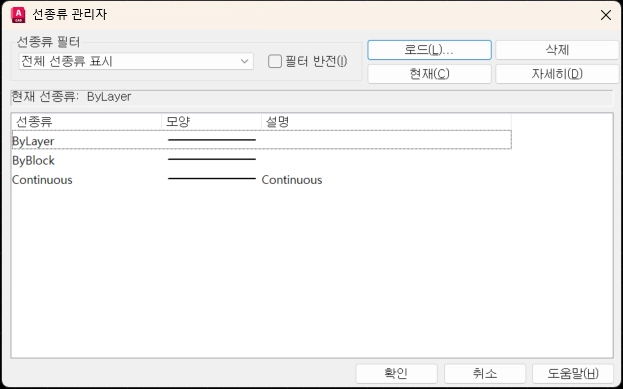
Task: Click the 로드(L)... button
Action: point(429,50)
